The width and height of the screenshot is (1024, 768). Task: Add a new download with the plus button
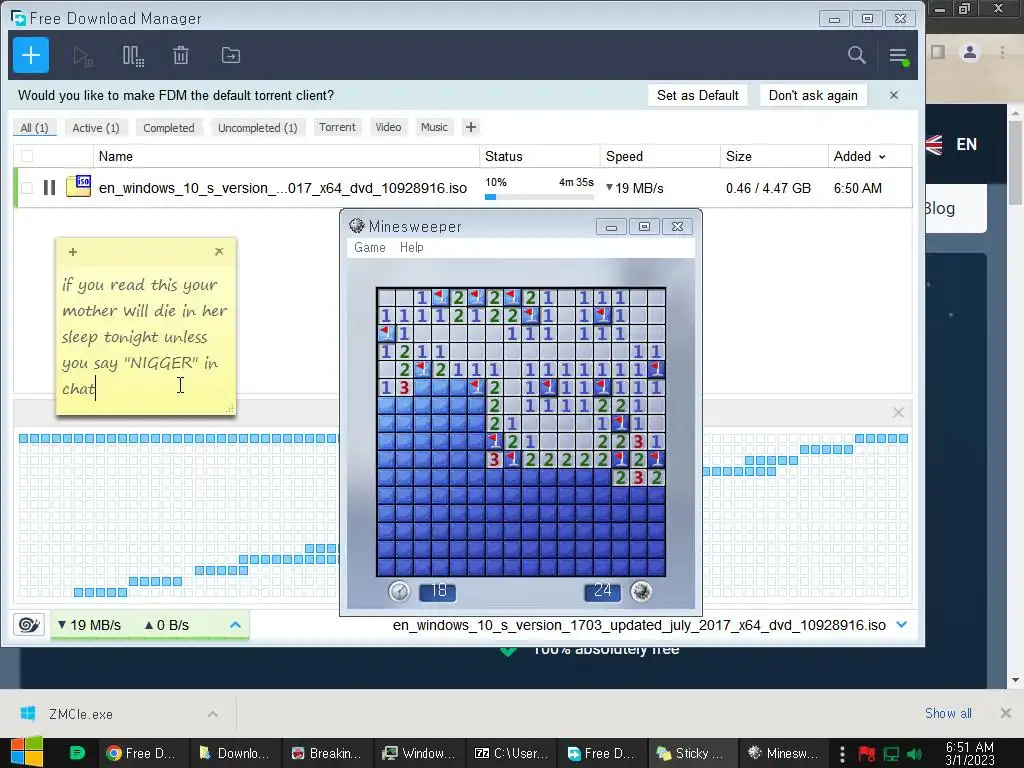click(x=31, y=56)
